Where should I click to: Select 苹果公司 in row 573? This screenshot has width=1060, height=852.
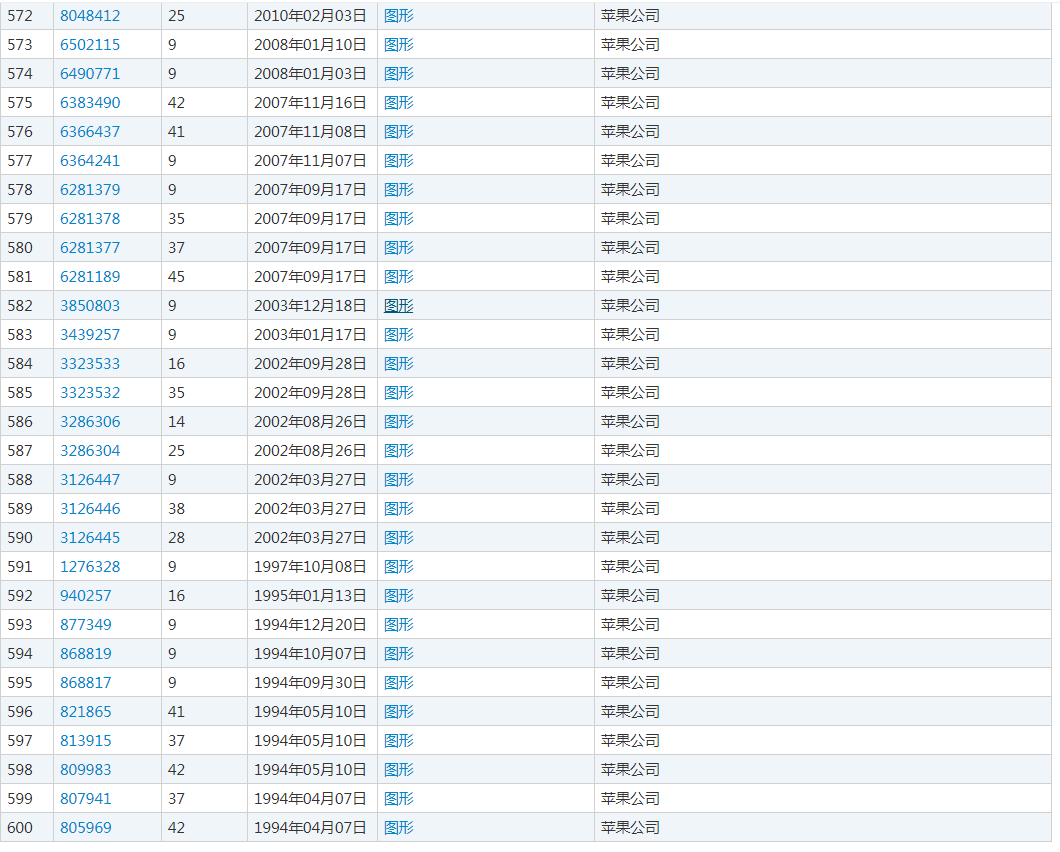(630, 45)
